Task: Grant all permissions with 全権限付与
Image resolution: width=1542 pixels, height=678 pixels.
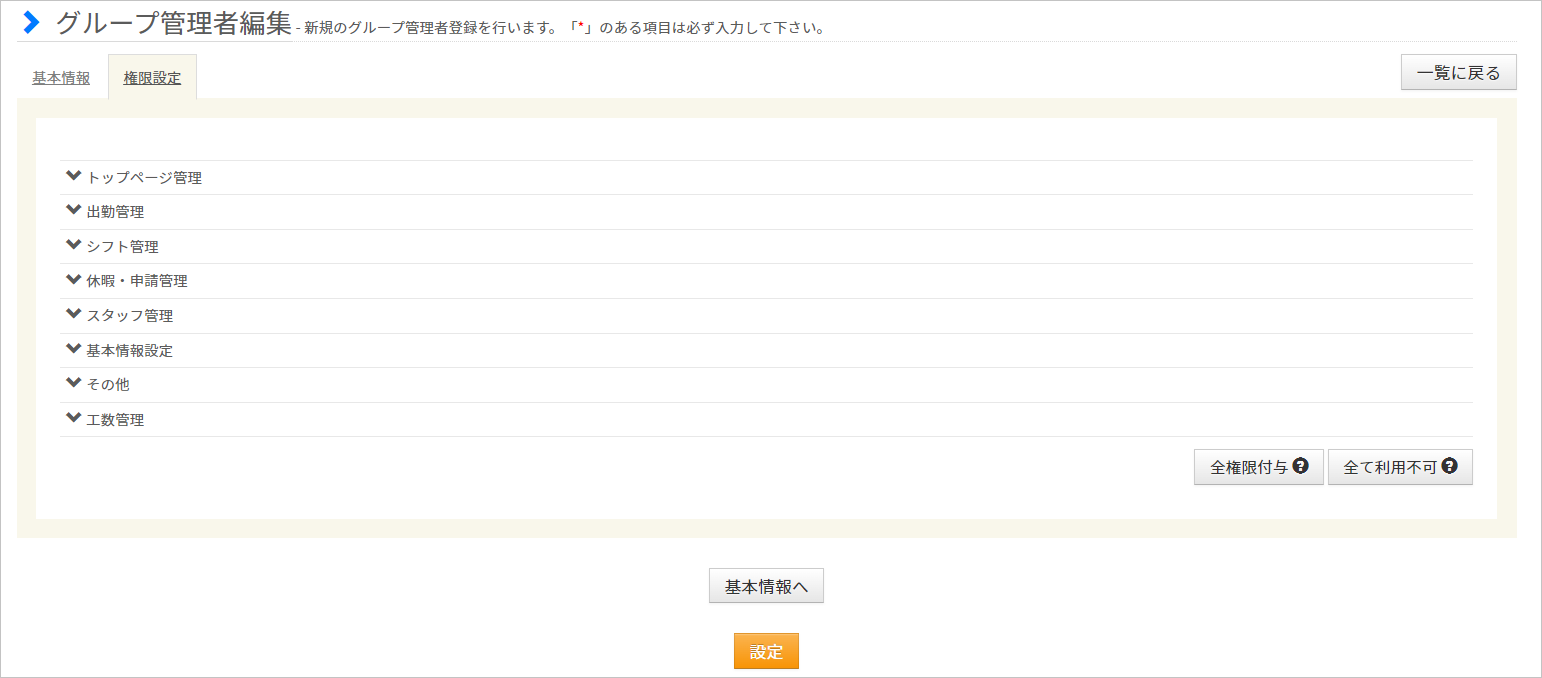Action: pos(1259,467)
